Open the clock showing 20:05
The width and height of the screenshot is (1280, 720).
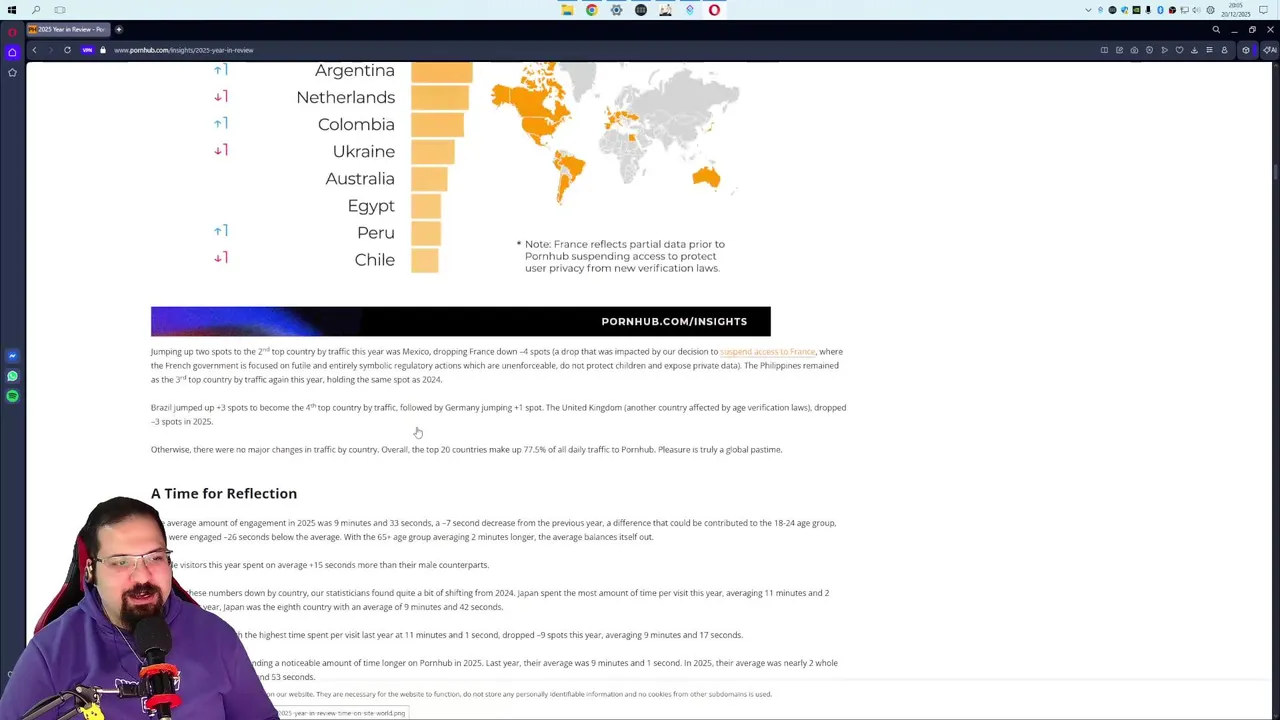click(x=1235, y=10)
